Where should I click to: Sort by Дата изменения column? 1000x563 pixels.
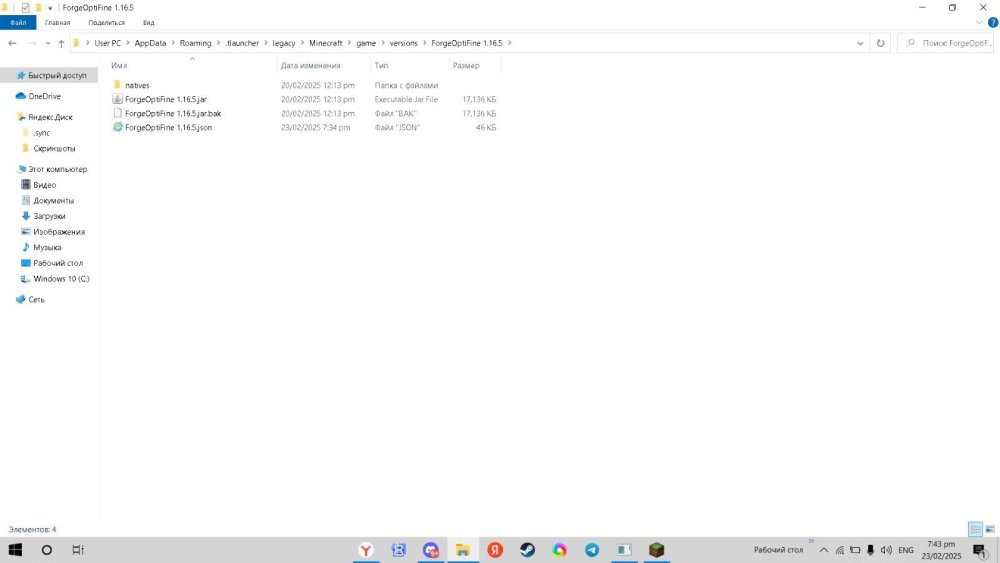pyautogui.click(x=311, y=66)
